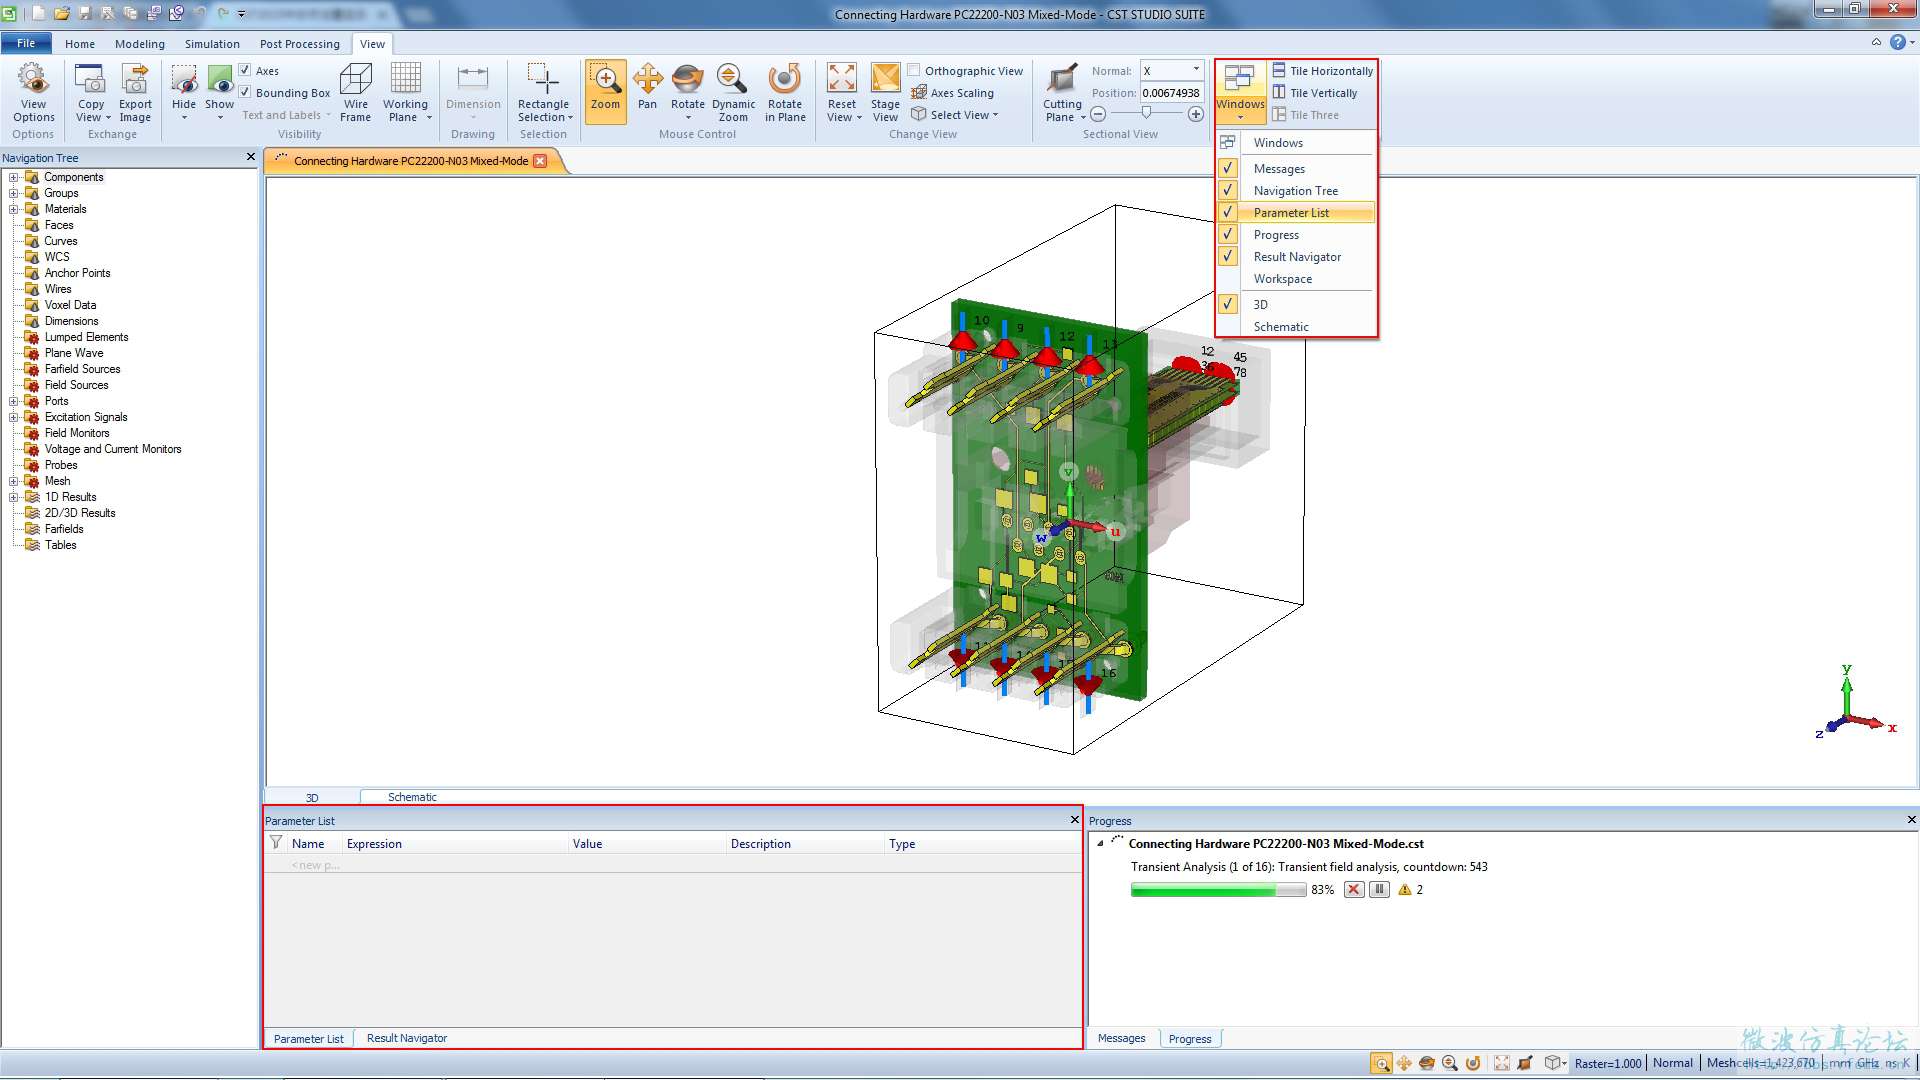Switch to the Messages bottom tab
Image resolution: width=1920 pixels, height=1080 pixels.
(x=1121, y=1038)
